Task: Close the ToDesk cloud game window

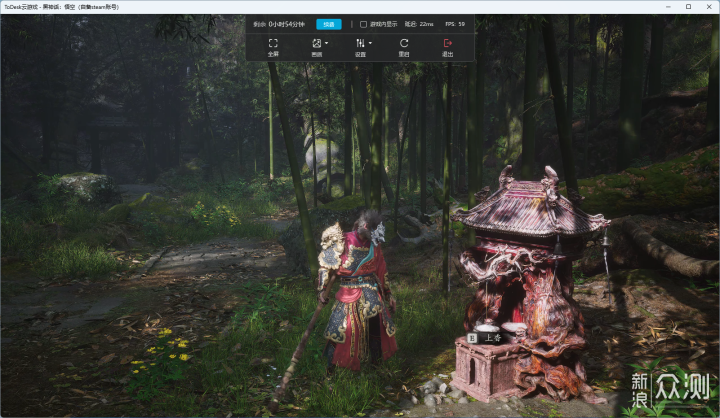Action: coord(709,7)
